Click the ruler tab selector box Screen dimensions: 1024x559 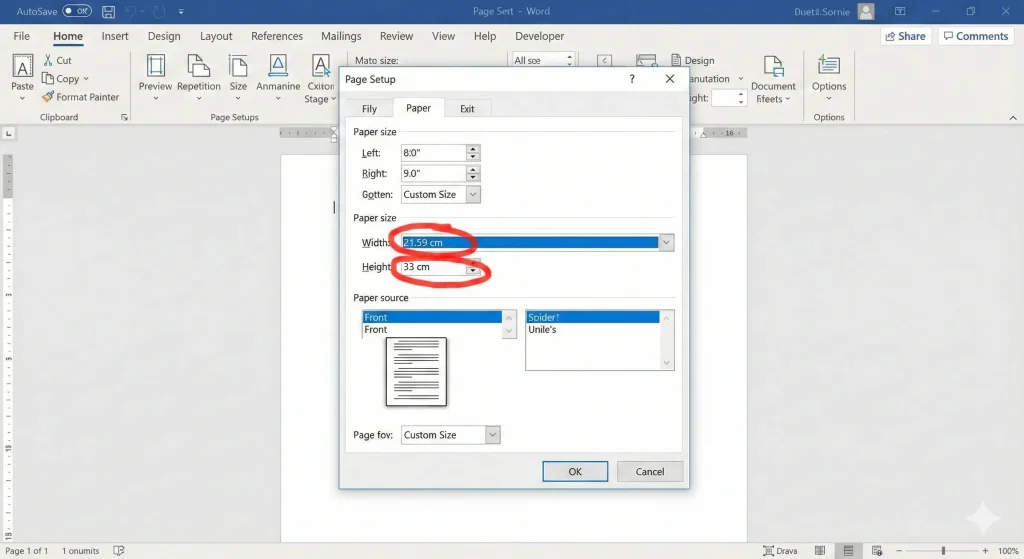click(8, 134)
